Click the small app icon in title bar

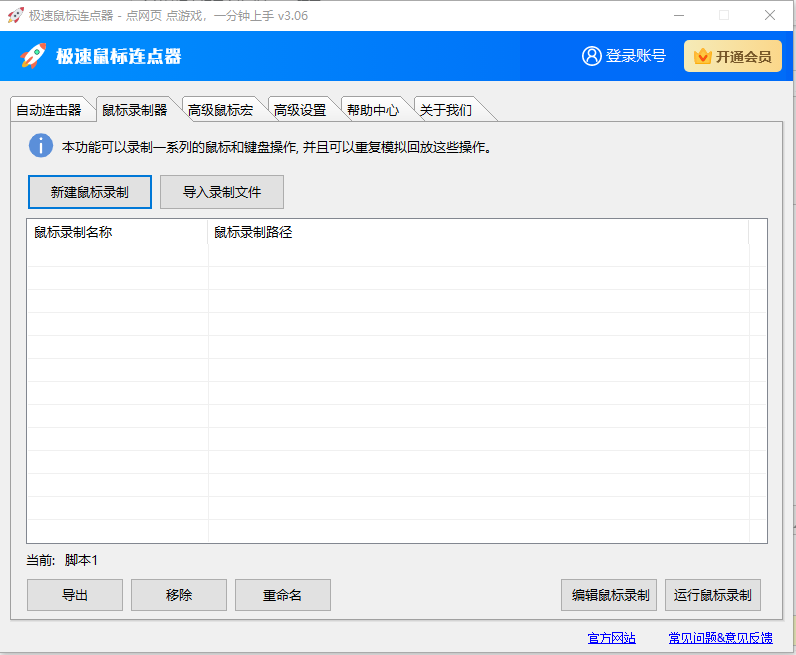click(15, 15)
